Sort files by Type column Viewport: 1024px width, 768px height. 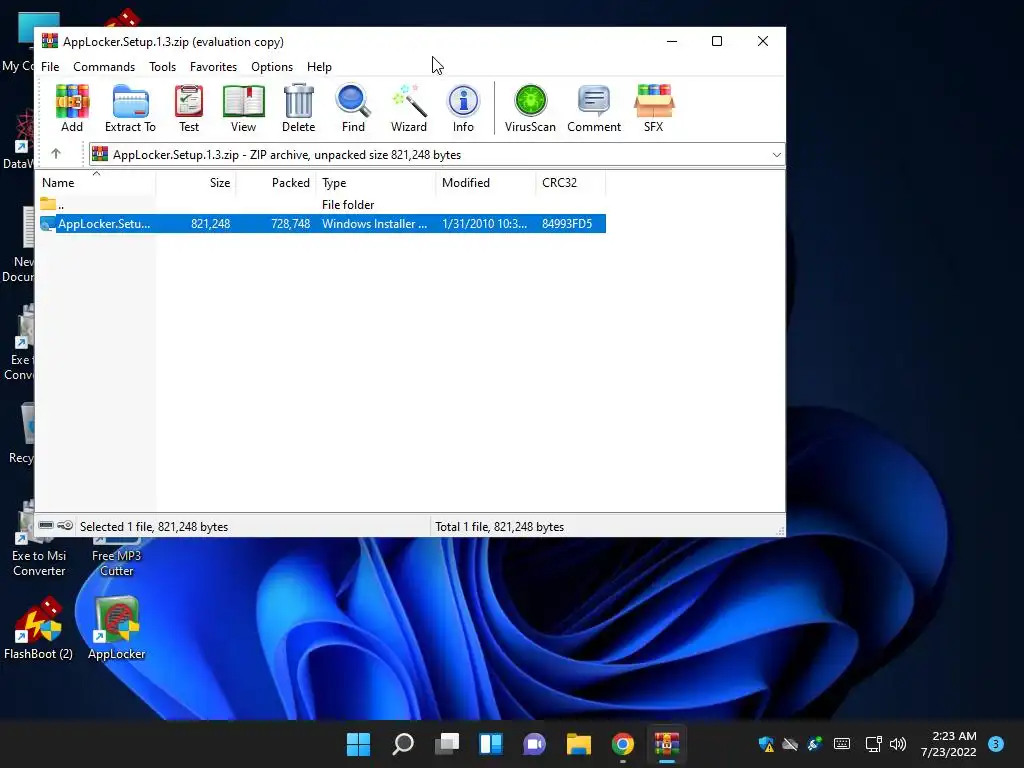pyautogui.click(x=376, y=183)
